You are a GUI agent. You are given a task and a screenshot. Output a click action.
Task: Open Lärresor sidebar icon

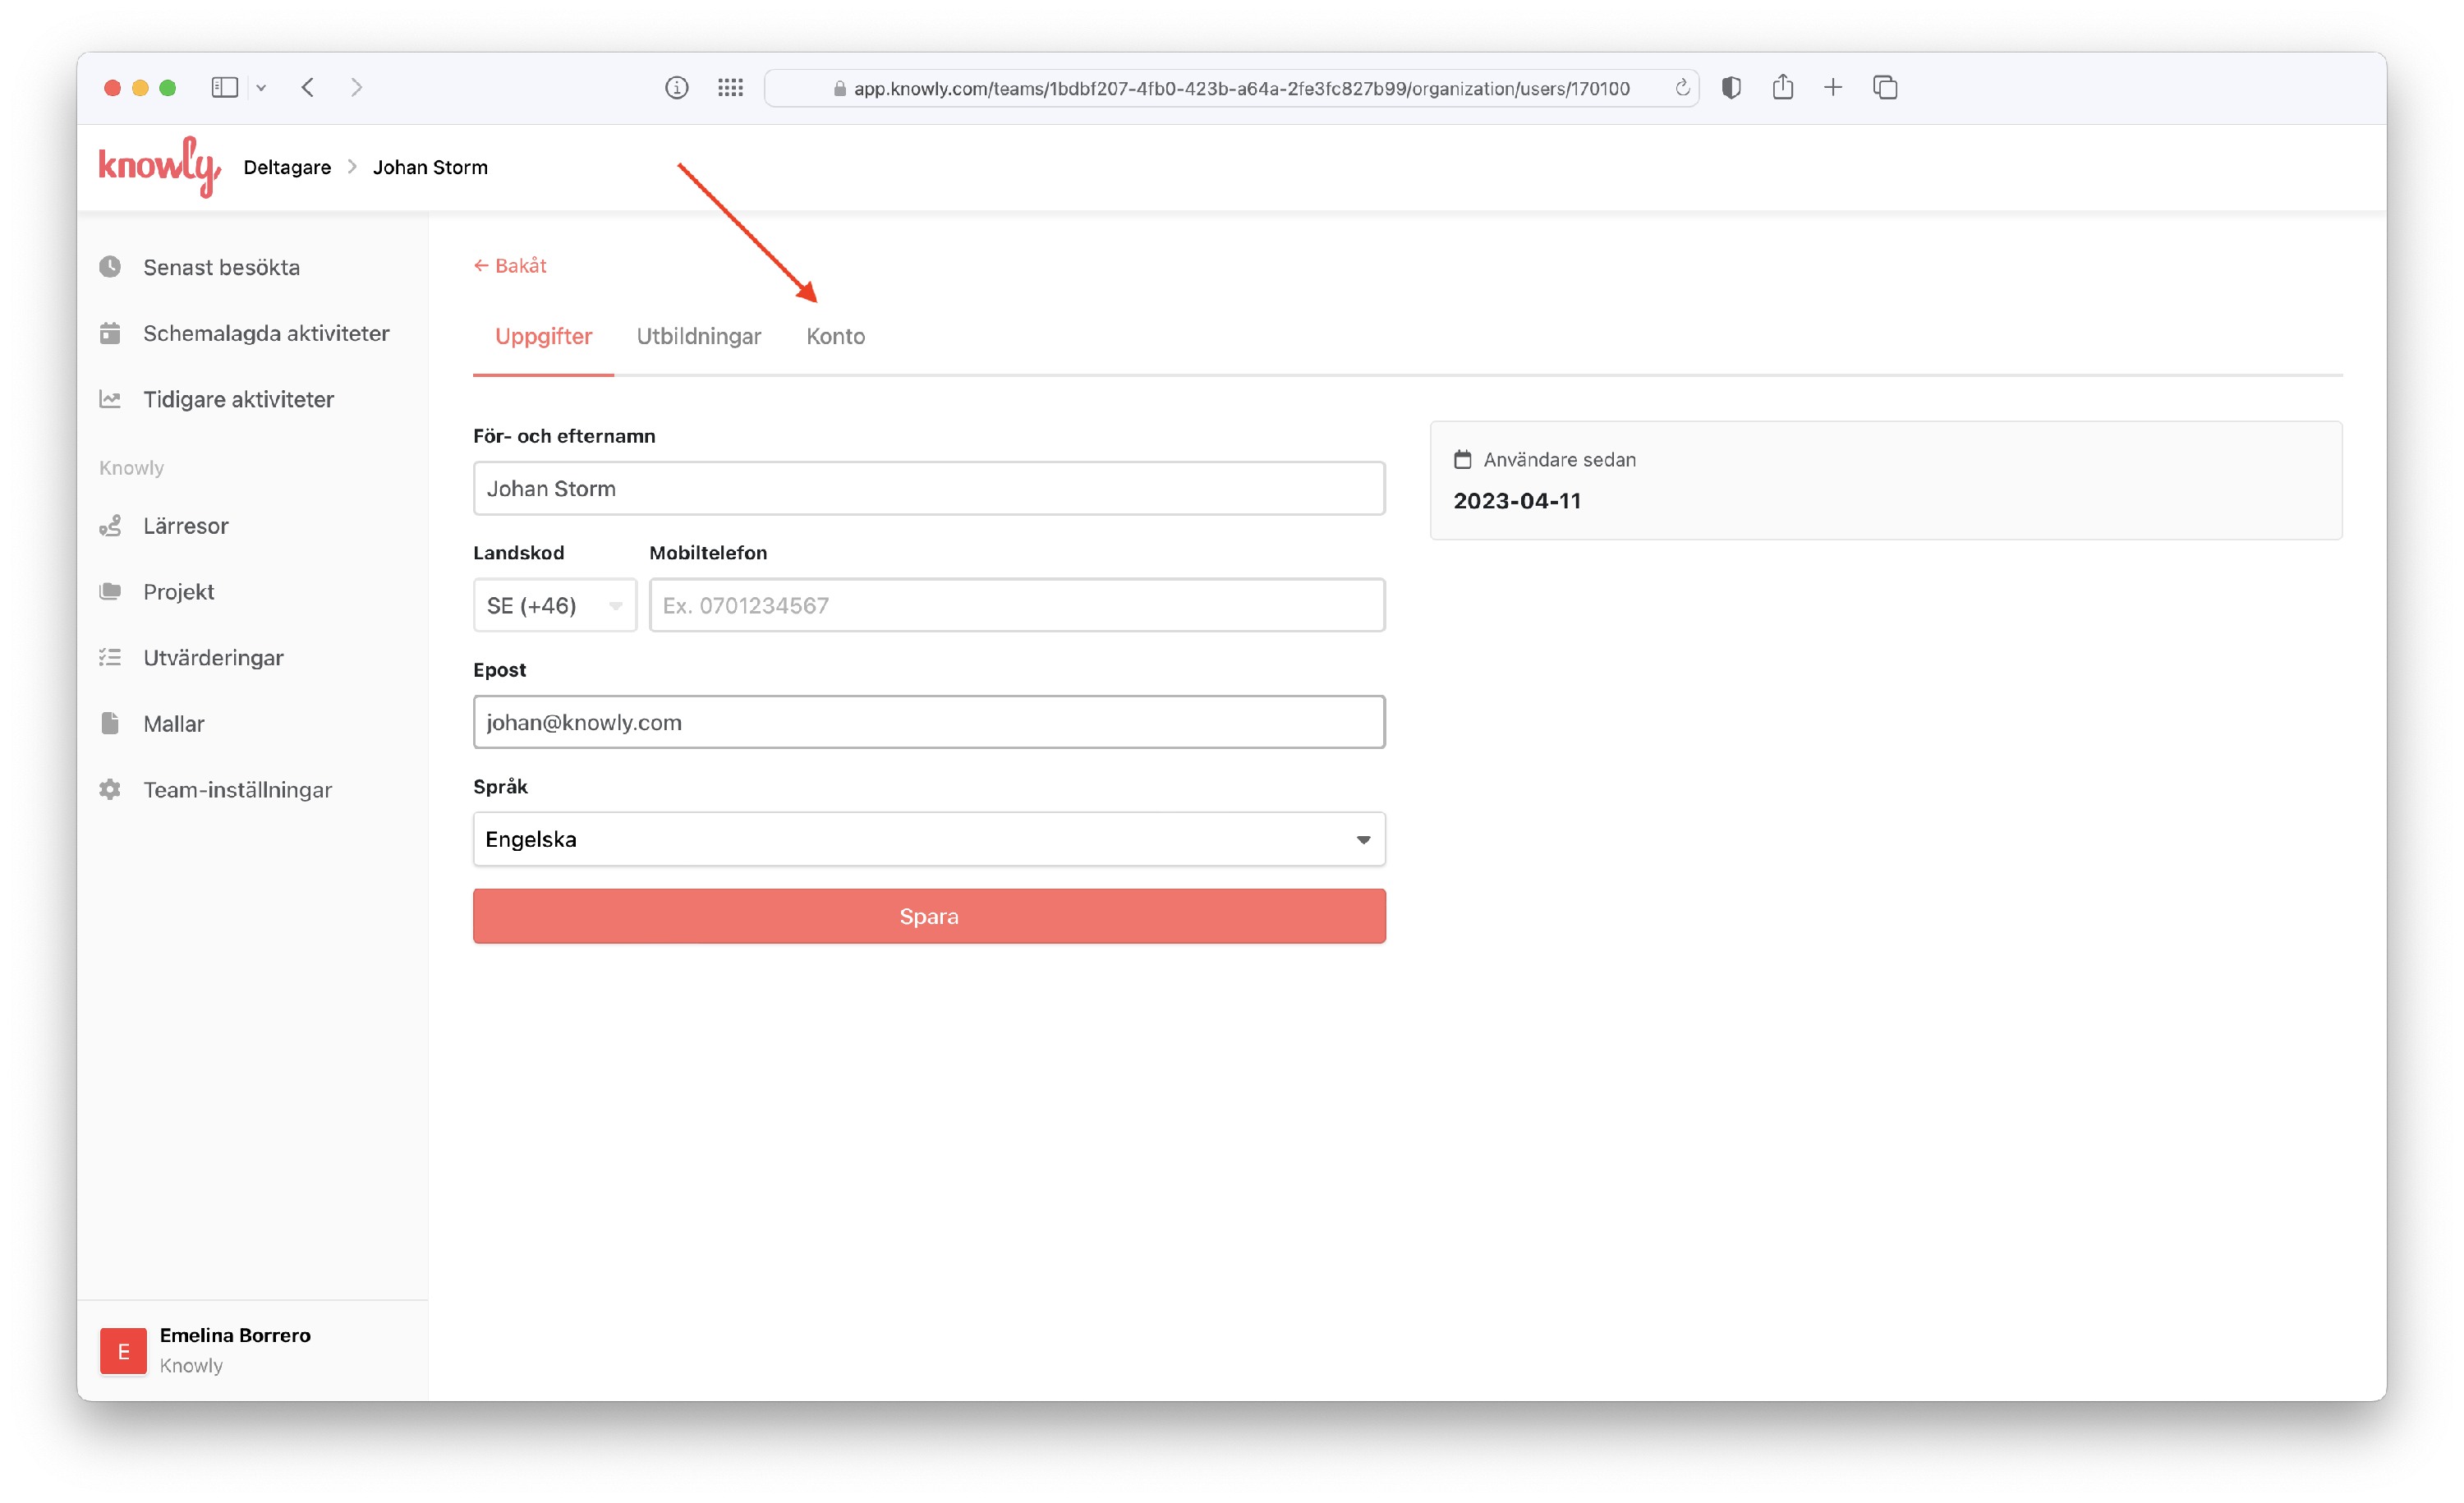[110, 526]
